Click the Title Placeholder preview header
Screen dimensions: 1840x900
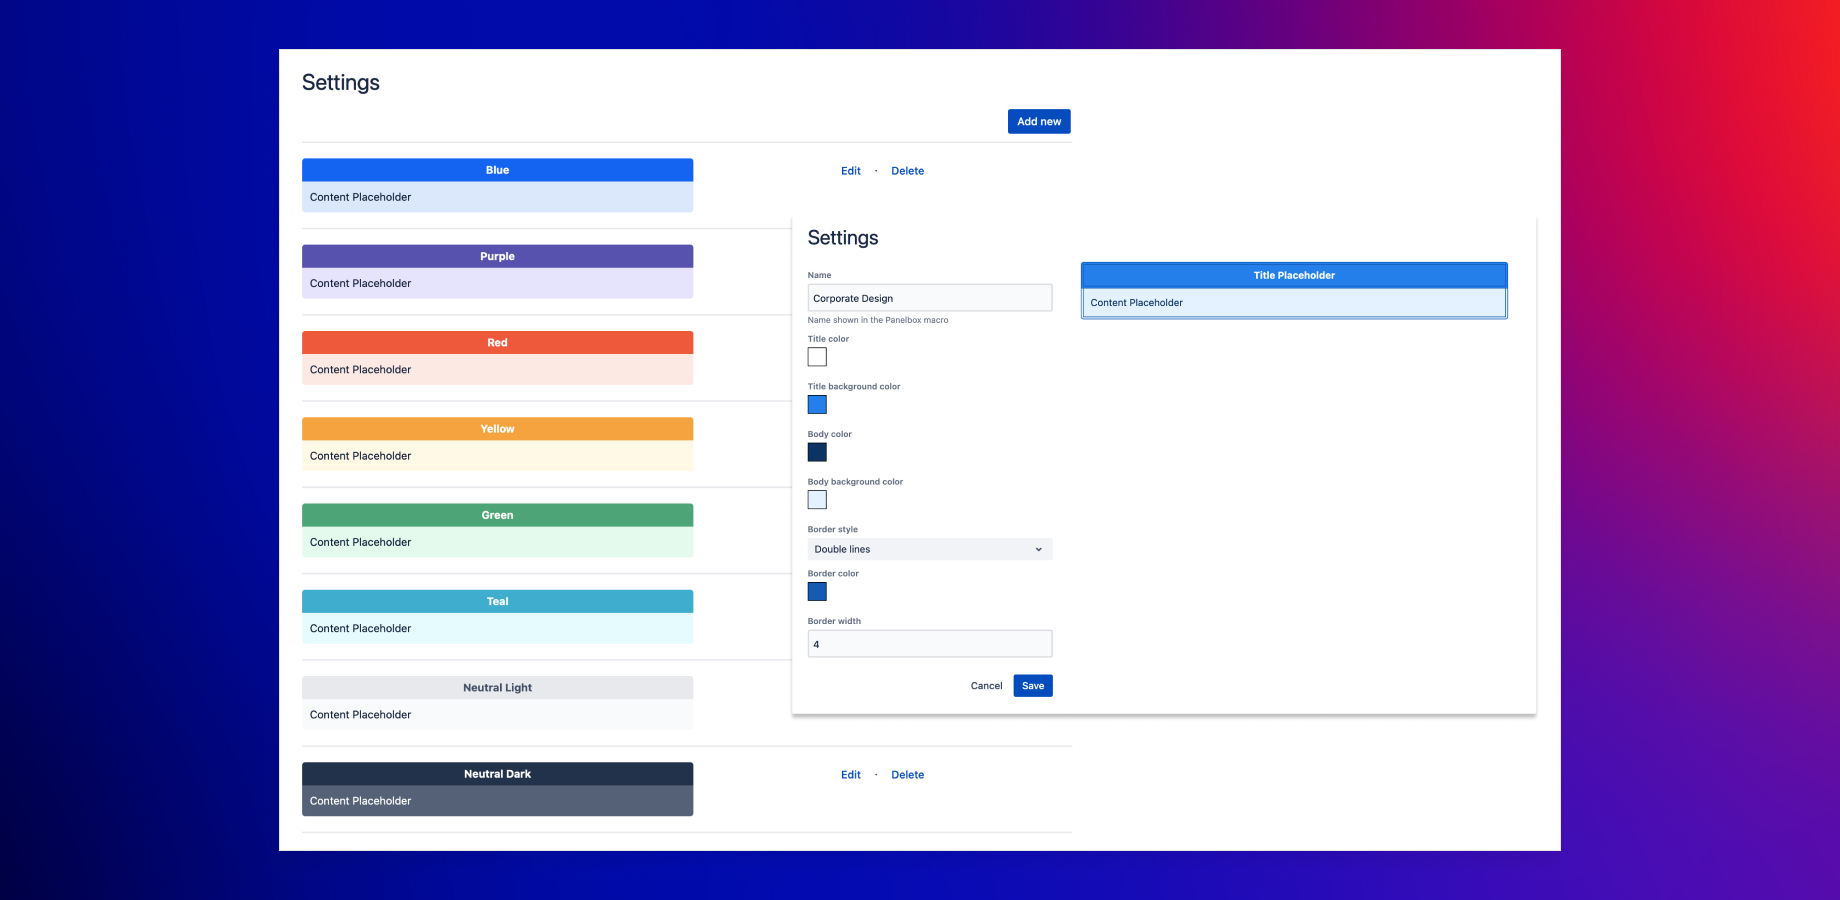tap(1293, 274)
